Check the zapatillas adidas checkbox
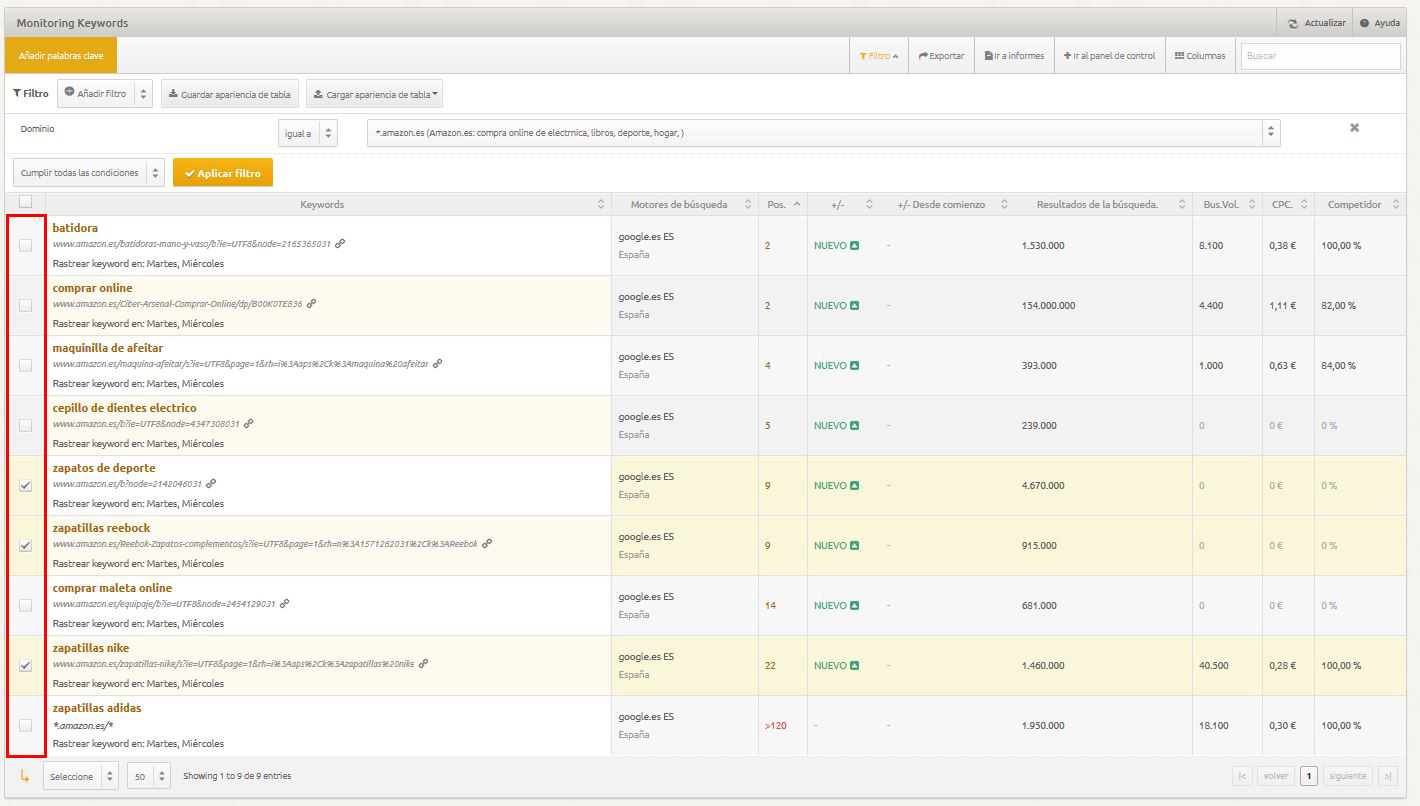 click(x=26, y=725)
